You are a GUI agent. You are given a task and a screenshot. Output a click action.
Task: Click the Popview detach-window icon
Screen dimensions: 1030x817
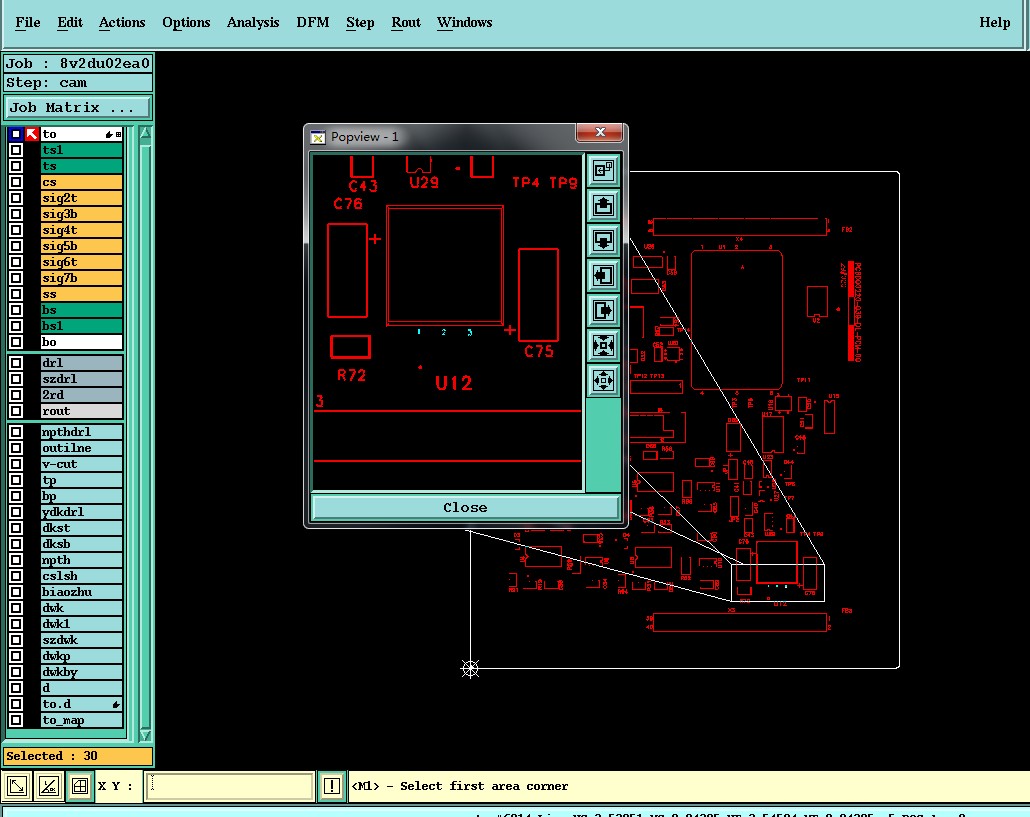click(603, 171)
